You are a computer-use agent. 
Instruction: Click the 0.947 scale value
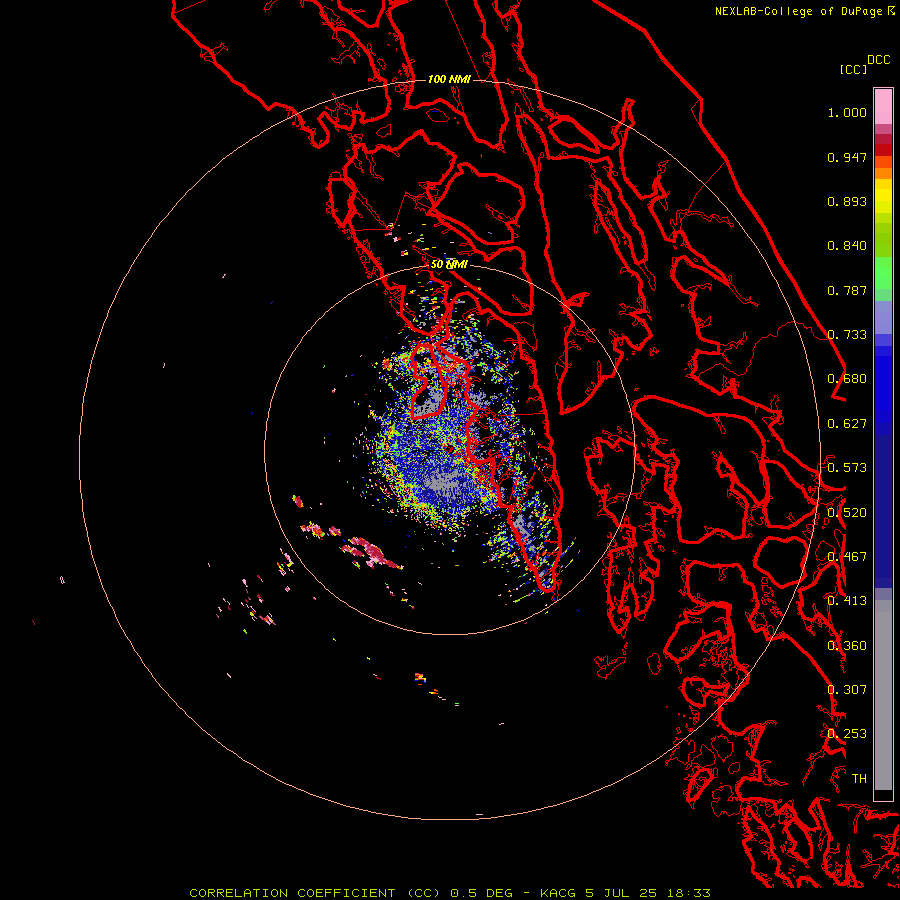pyautogui.click(x=847, y=157)
